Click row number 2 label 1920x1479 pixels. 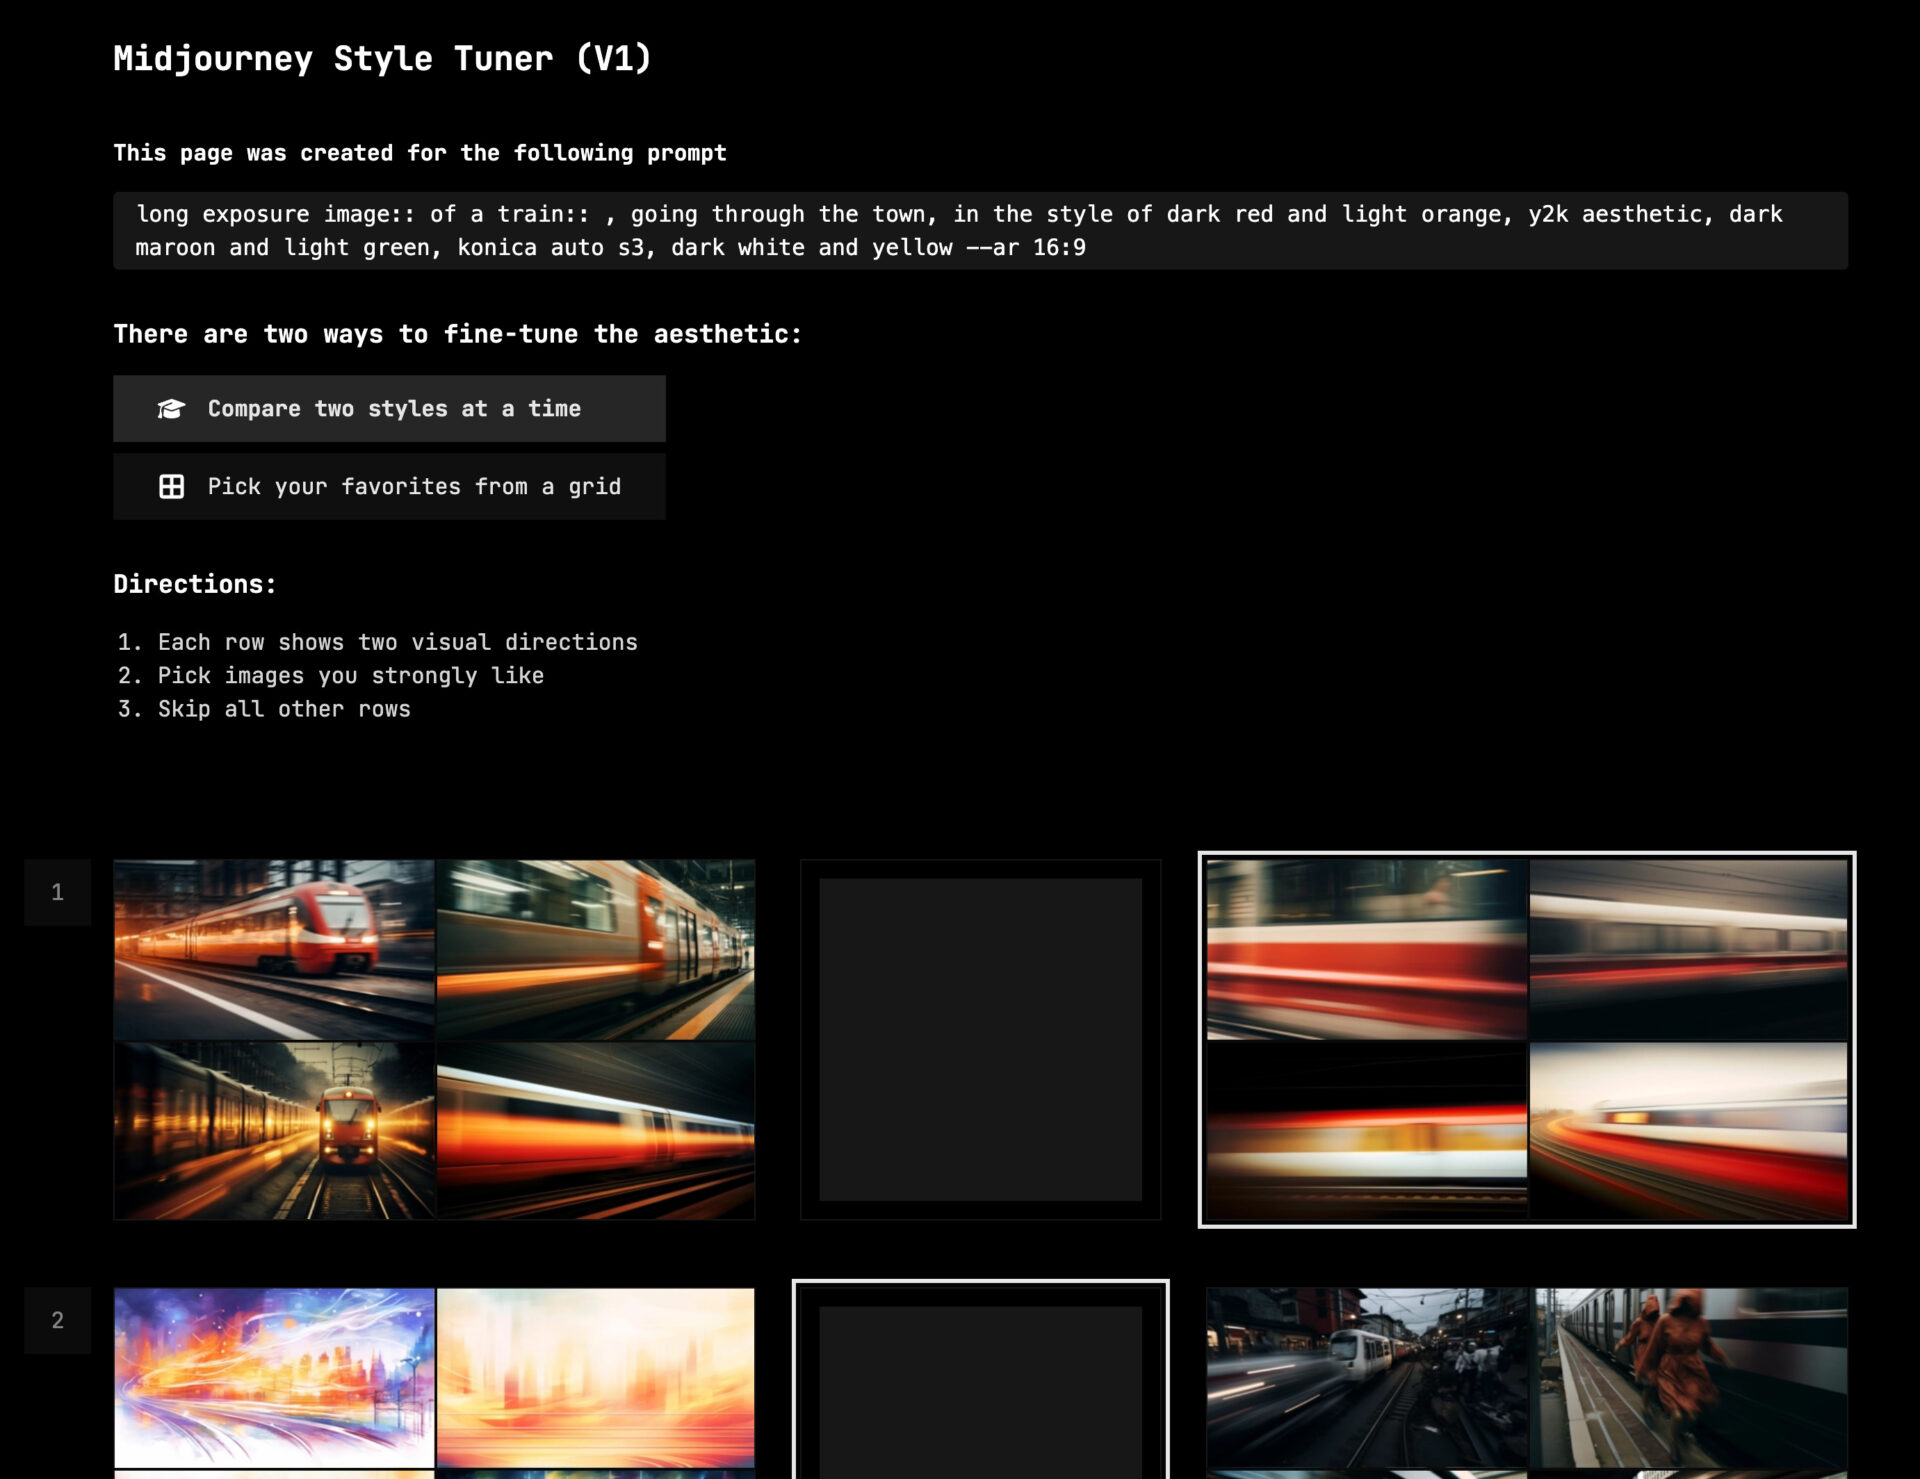click(58, 1320)
